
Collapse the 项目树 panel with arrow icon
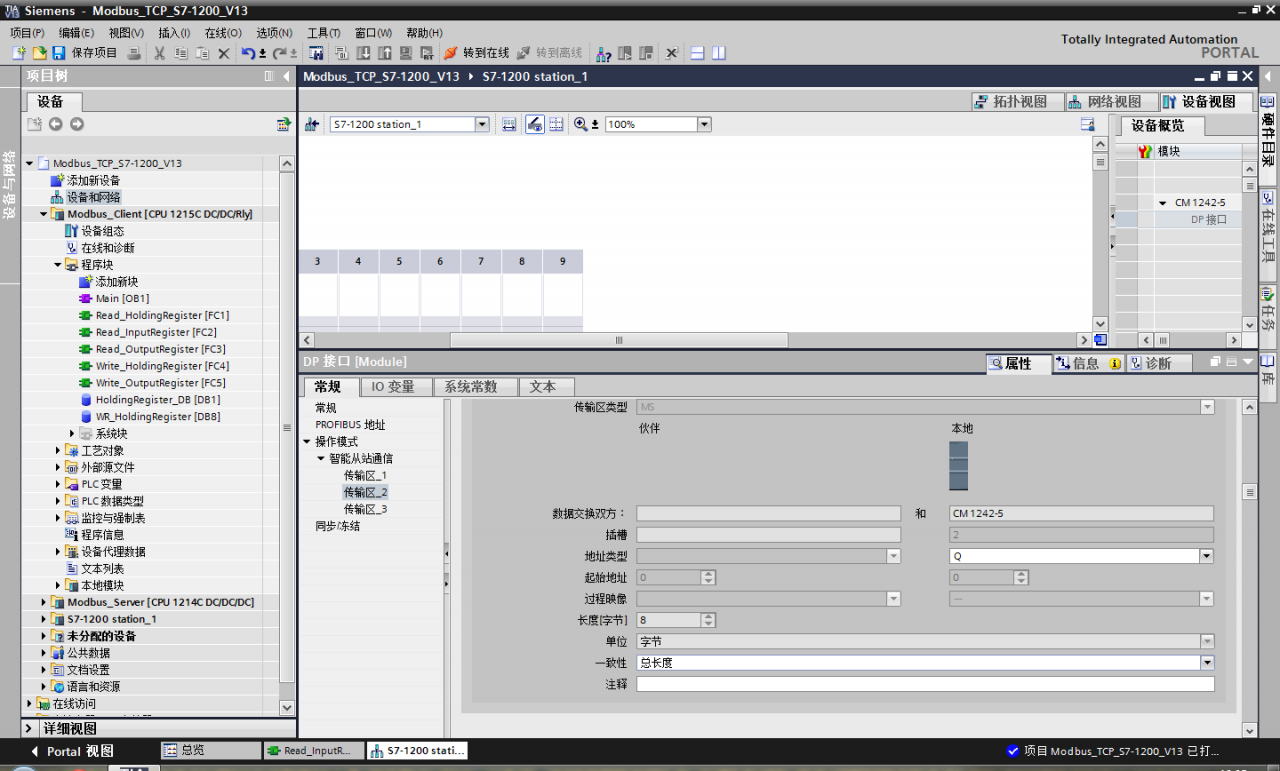click(287, 76)
